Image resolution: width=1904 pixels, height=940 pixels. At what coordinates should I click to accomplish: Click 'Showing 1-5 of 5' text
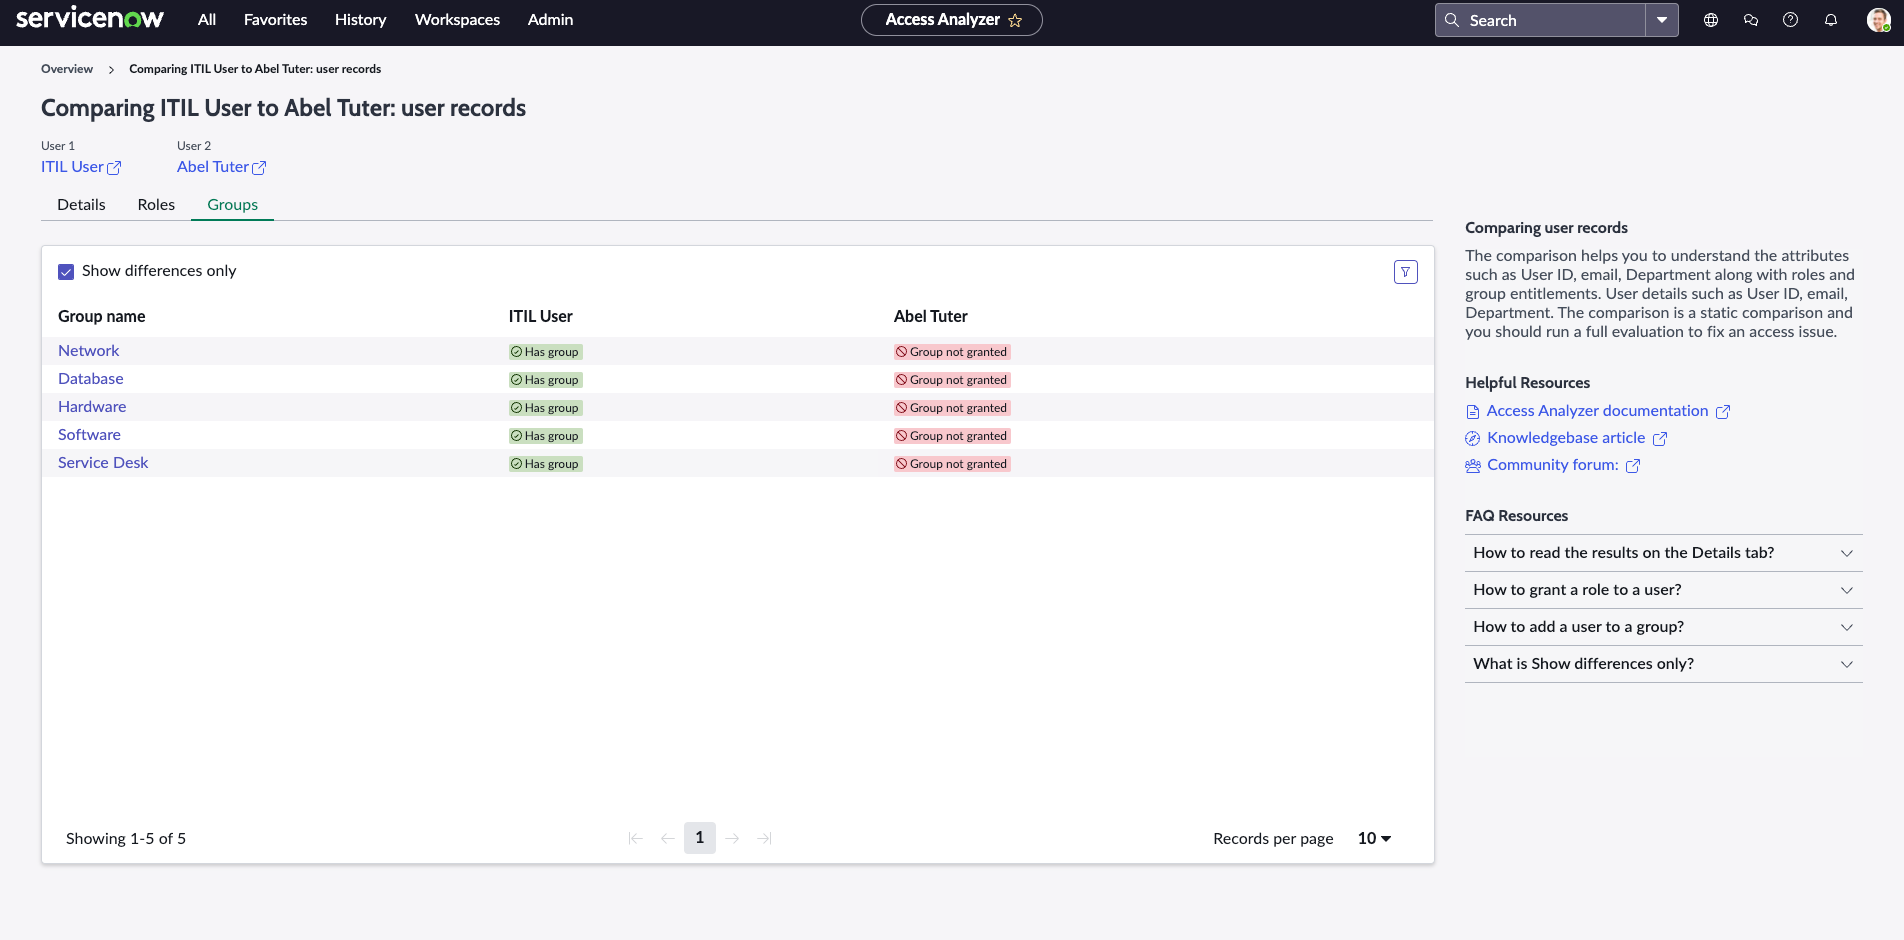click(x=126, y=838)
